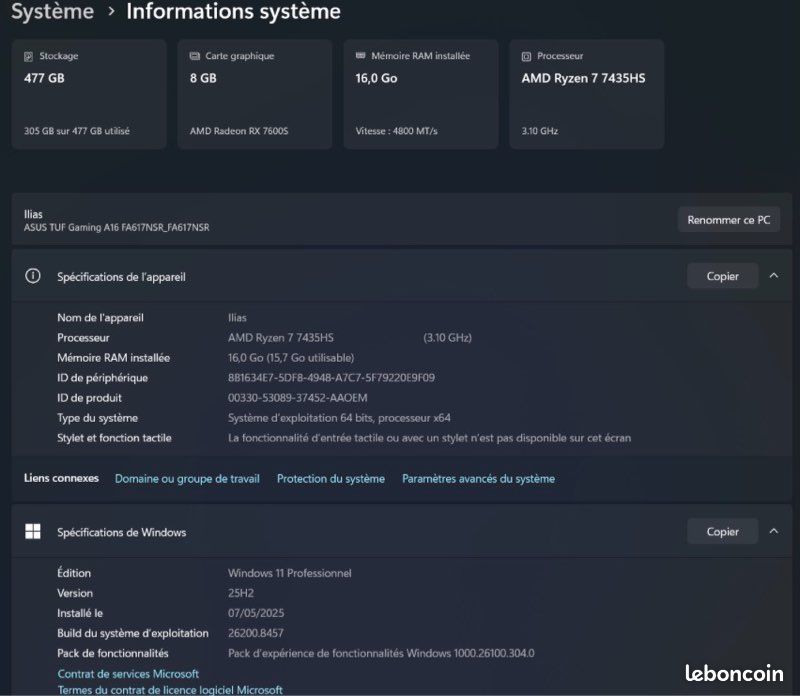Select the 'ASUS TUF Gaming A16 FA617NSR_FA617NSR' text
800x696 pixels.
[116, 228]
